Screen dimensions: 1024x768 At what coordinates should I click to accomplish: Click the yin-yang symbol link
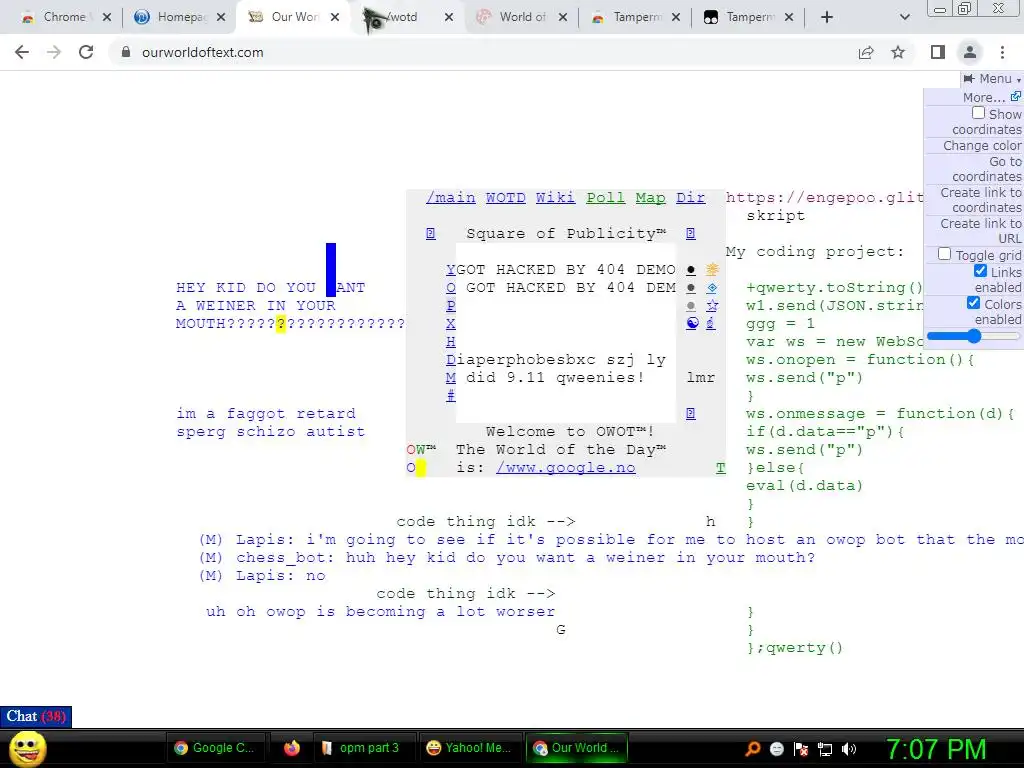click(x=692, y=323)
